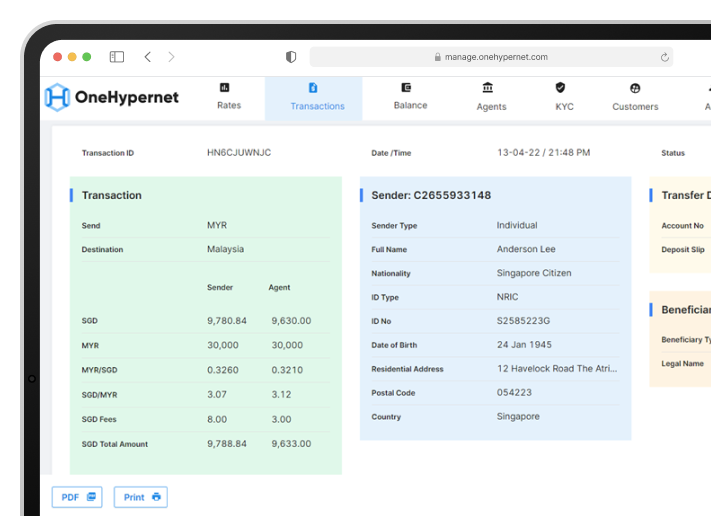Viewport: 711px width, 516px height.
Task: Select sender SGD fees 8.00
Action: [217, 419]
